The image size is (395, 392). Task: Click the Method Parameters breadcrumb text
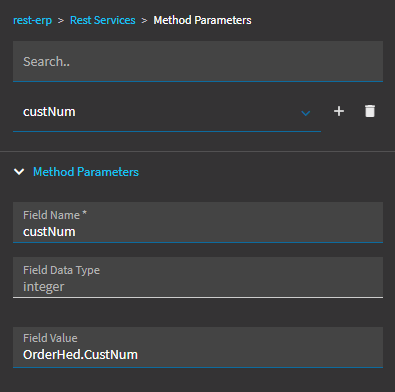click(x=202, y=20)
